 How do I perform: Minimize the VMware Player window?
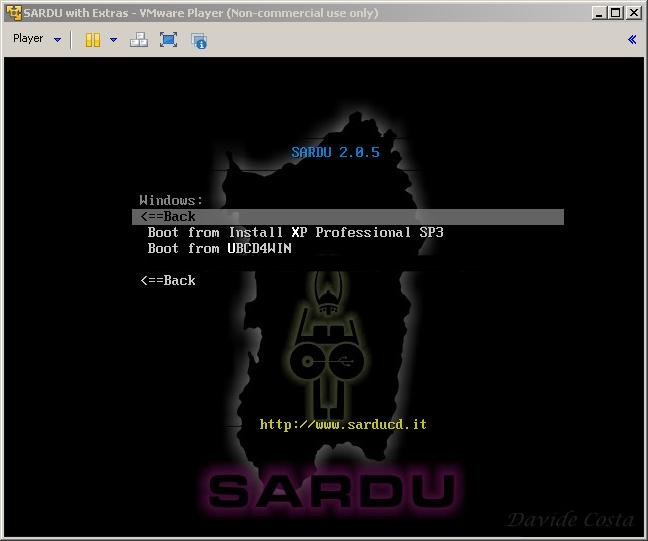click(599, 13)
